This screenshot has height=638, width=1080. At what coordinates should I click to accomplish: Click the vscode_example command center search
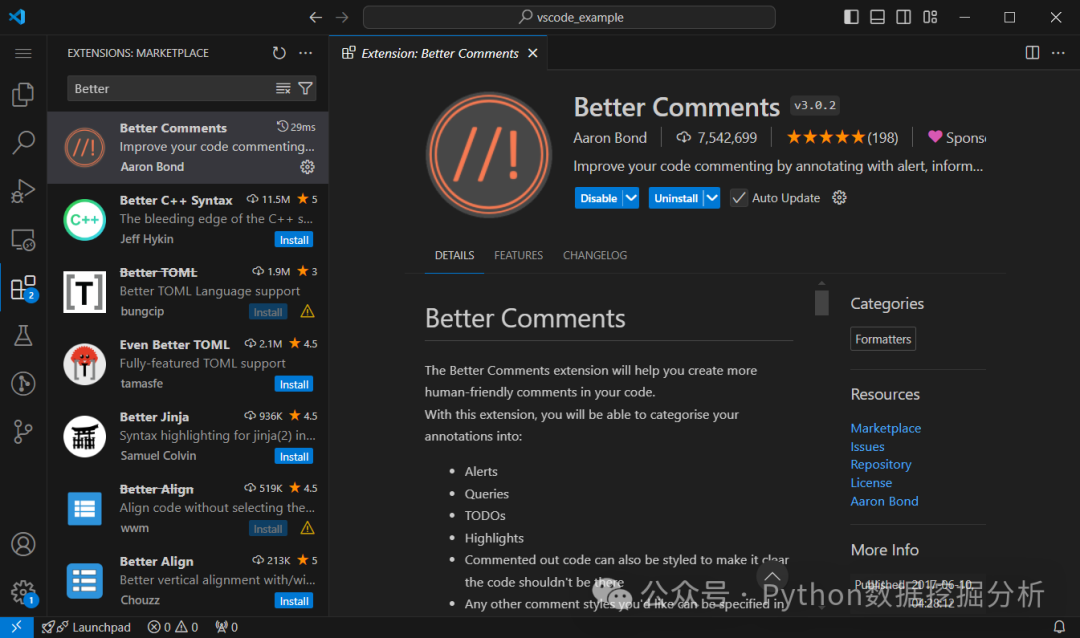tap(569, 17)
